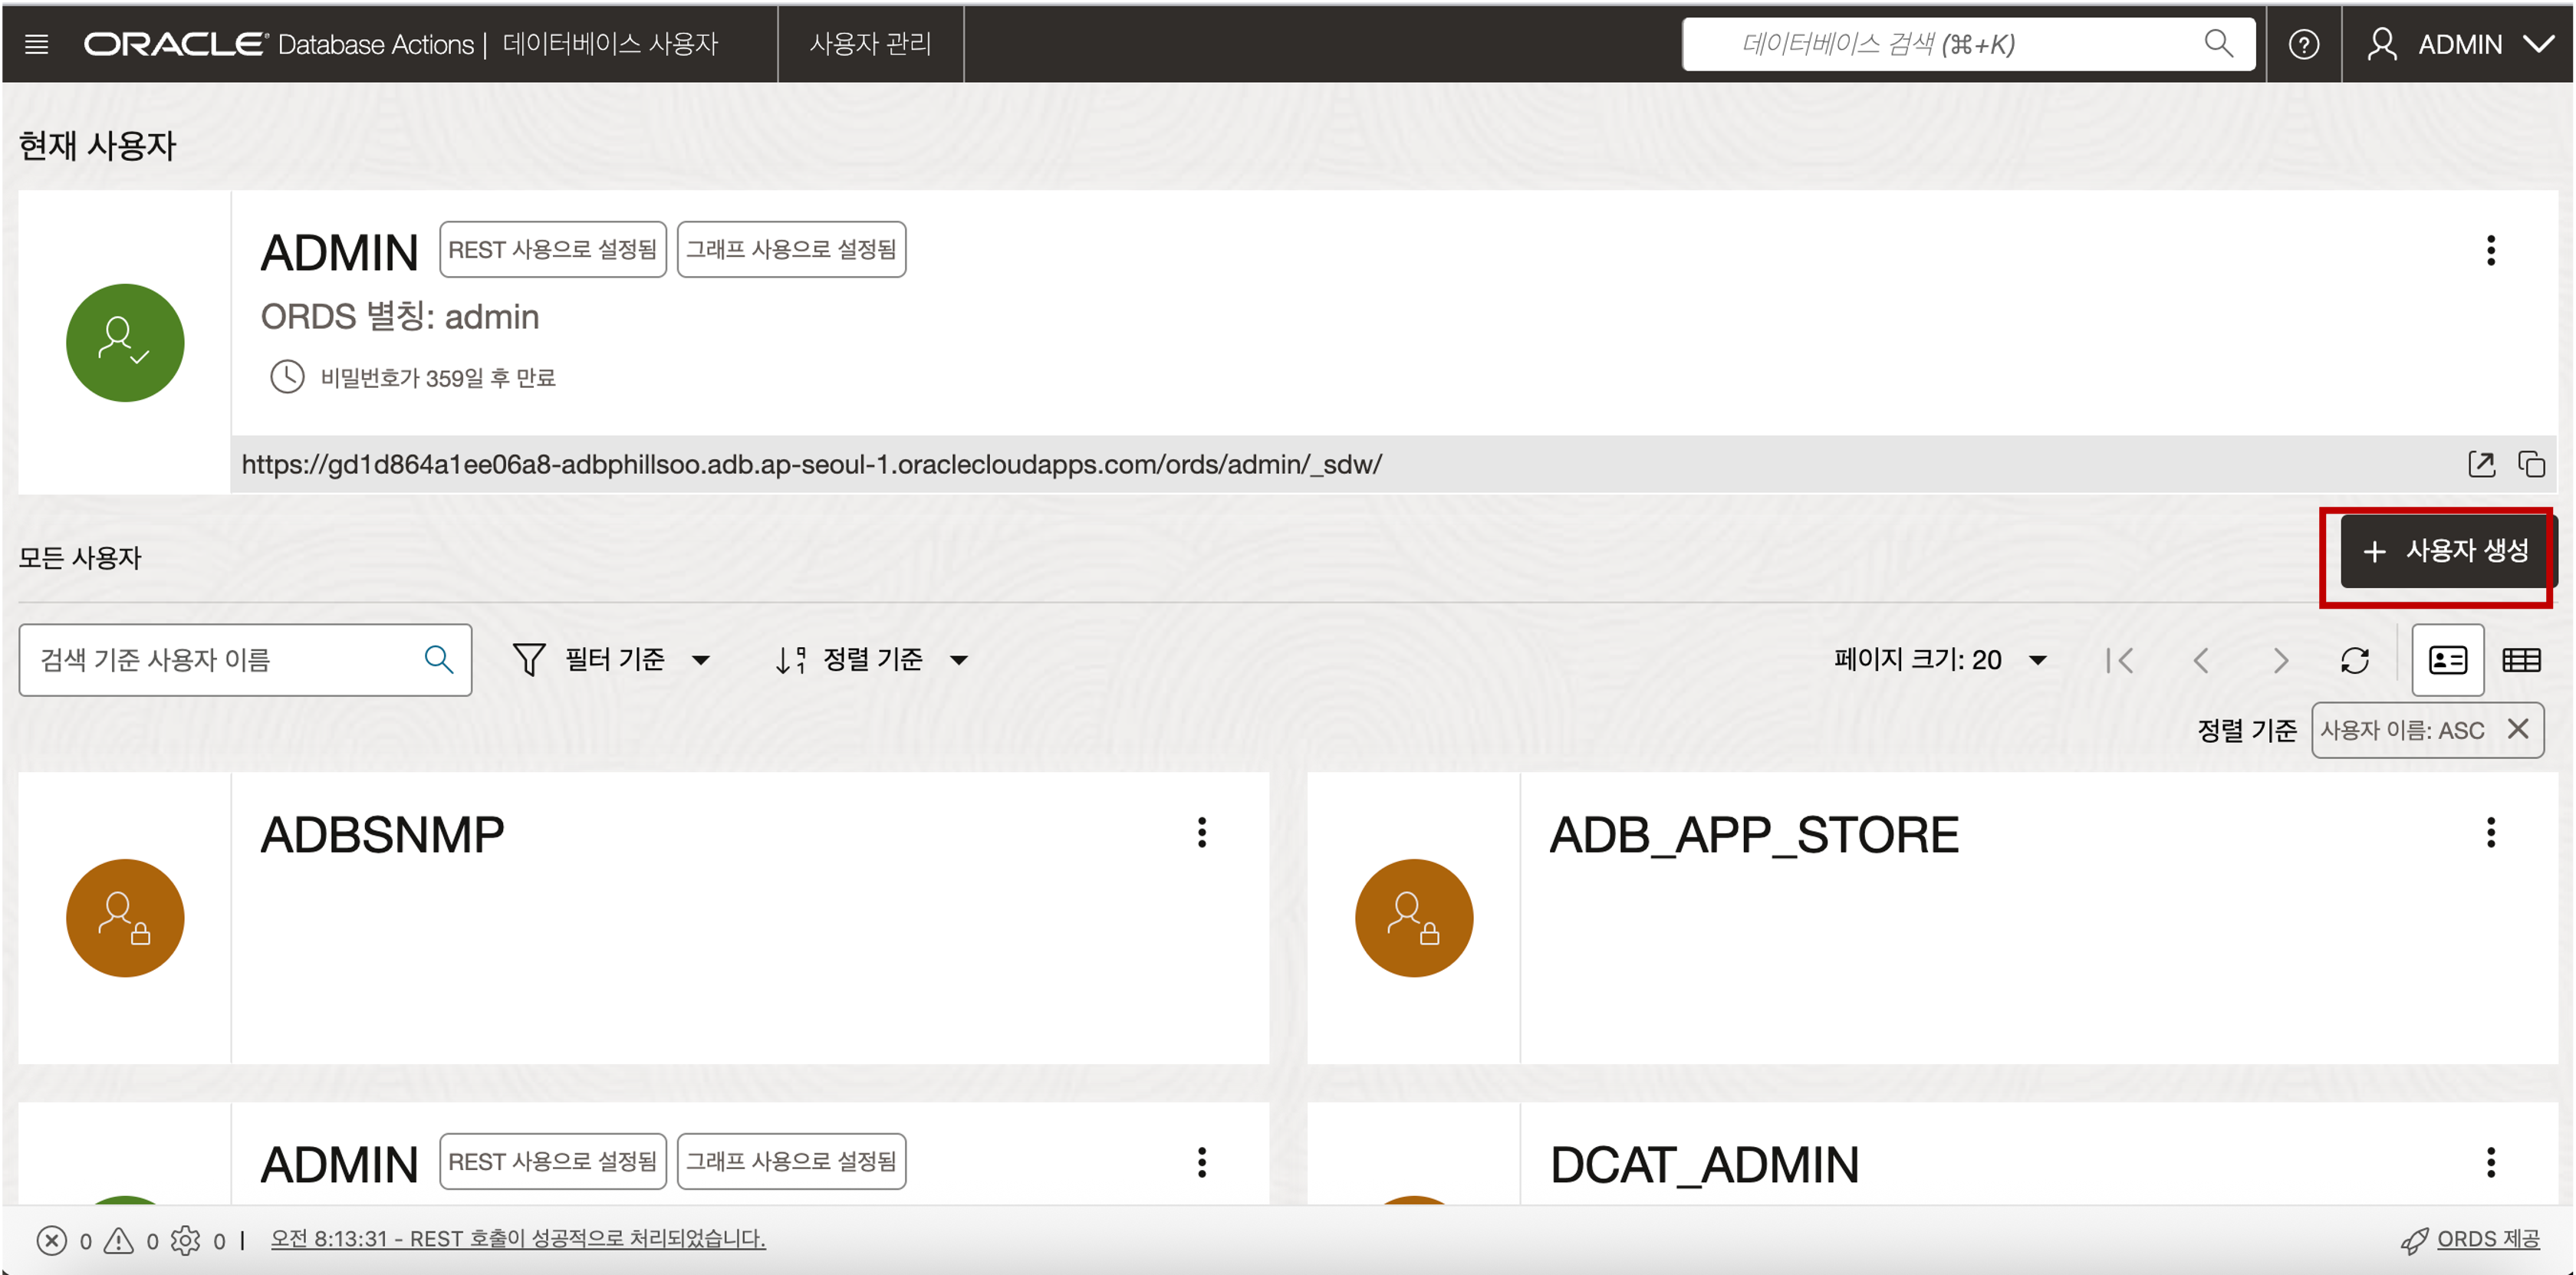This screenshot has height=1275, width=2576.
Task: Click the processes gear icon in status bar
Action: pos(185,1240)
